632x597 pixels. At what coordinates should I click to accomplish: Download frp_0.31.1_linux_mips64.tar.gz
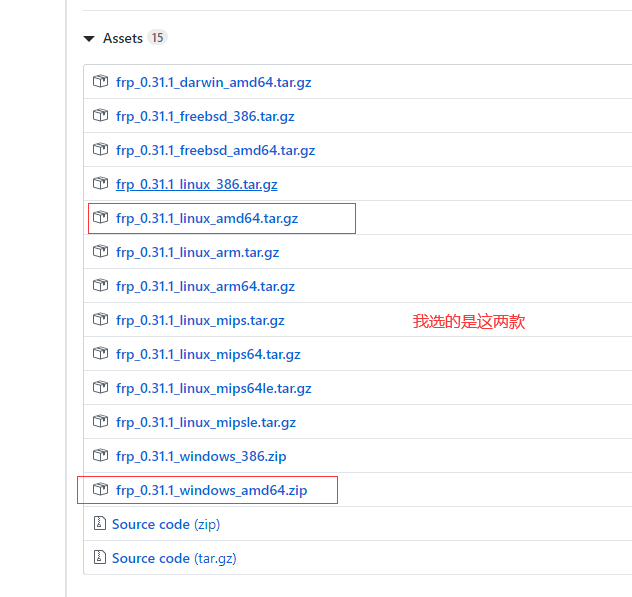tap(208, 354)
